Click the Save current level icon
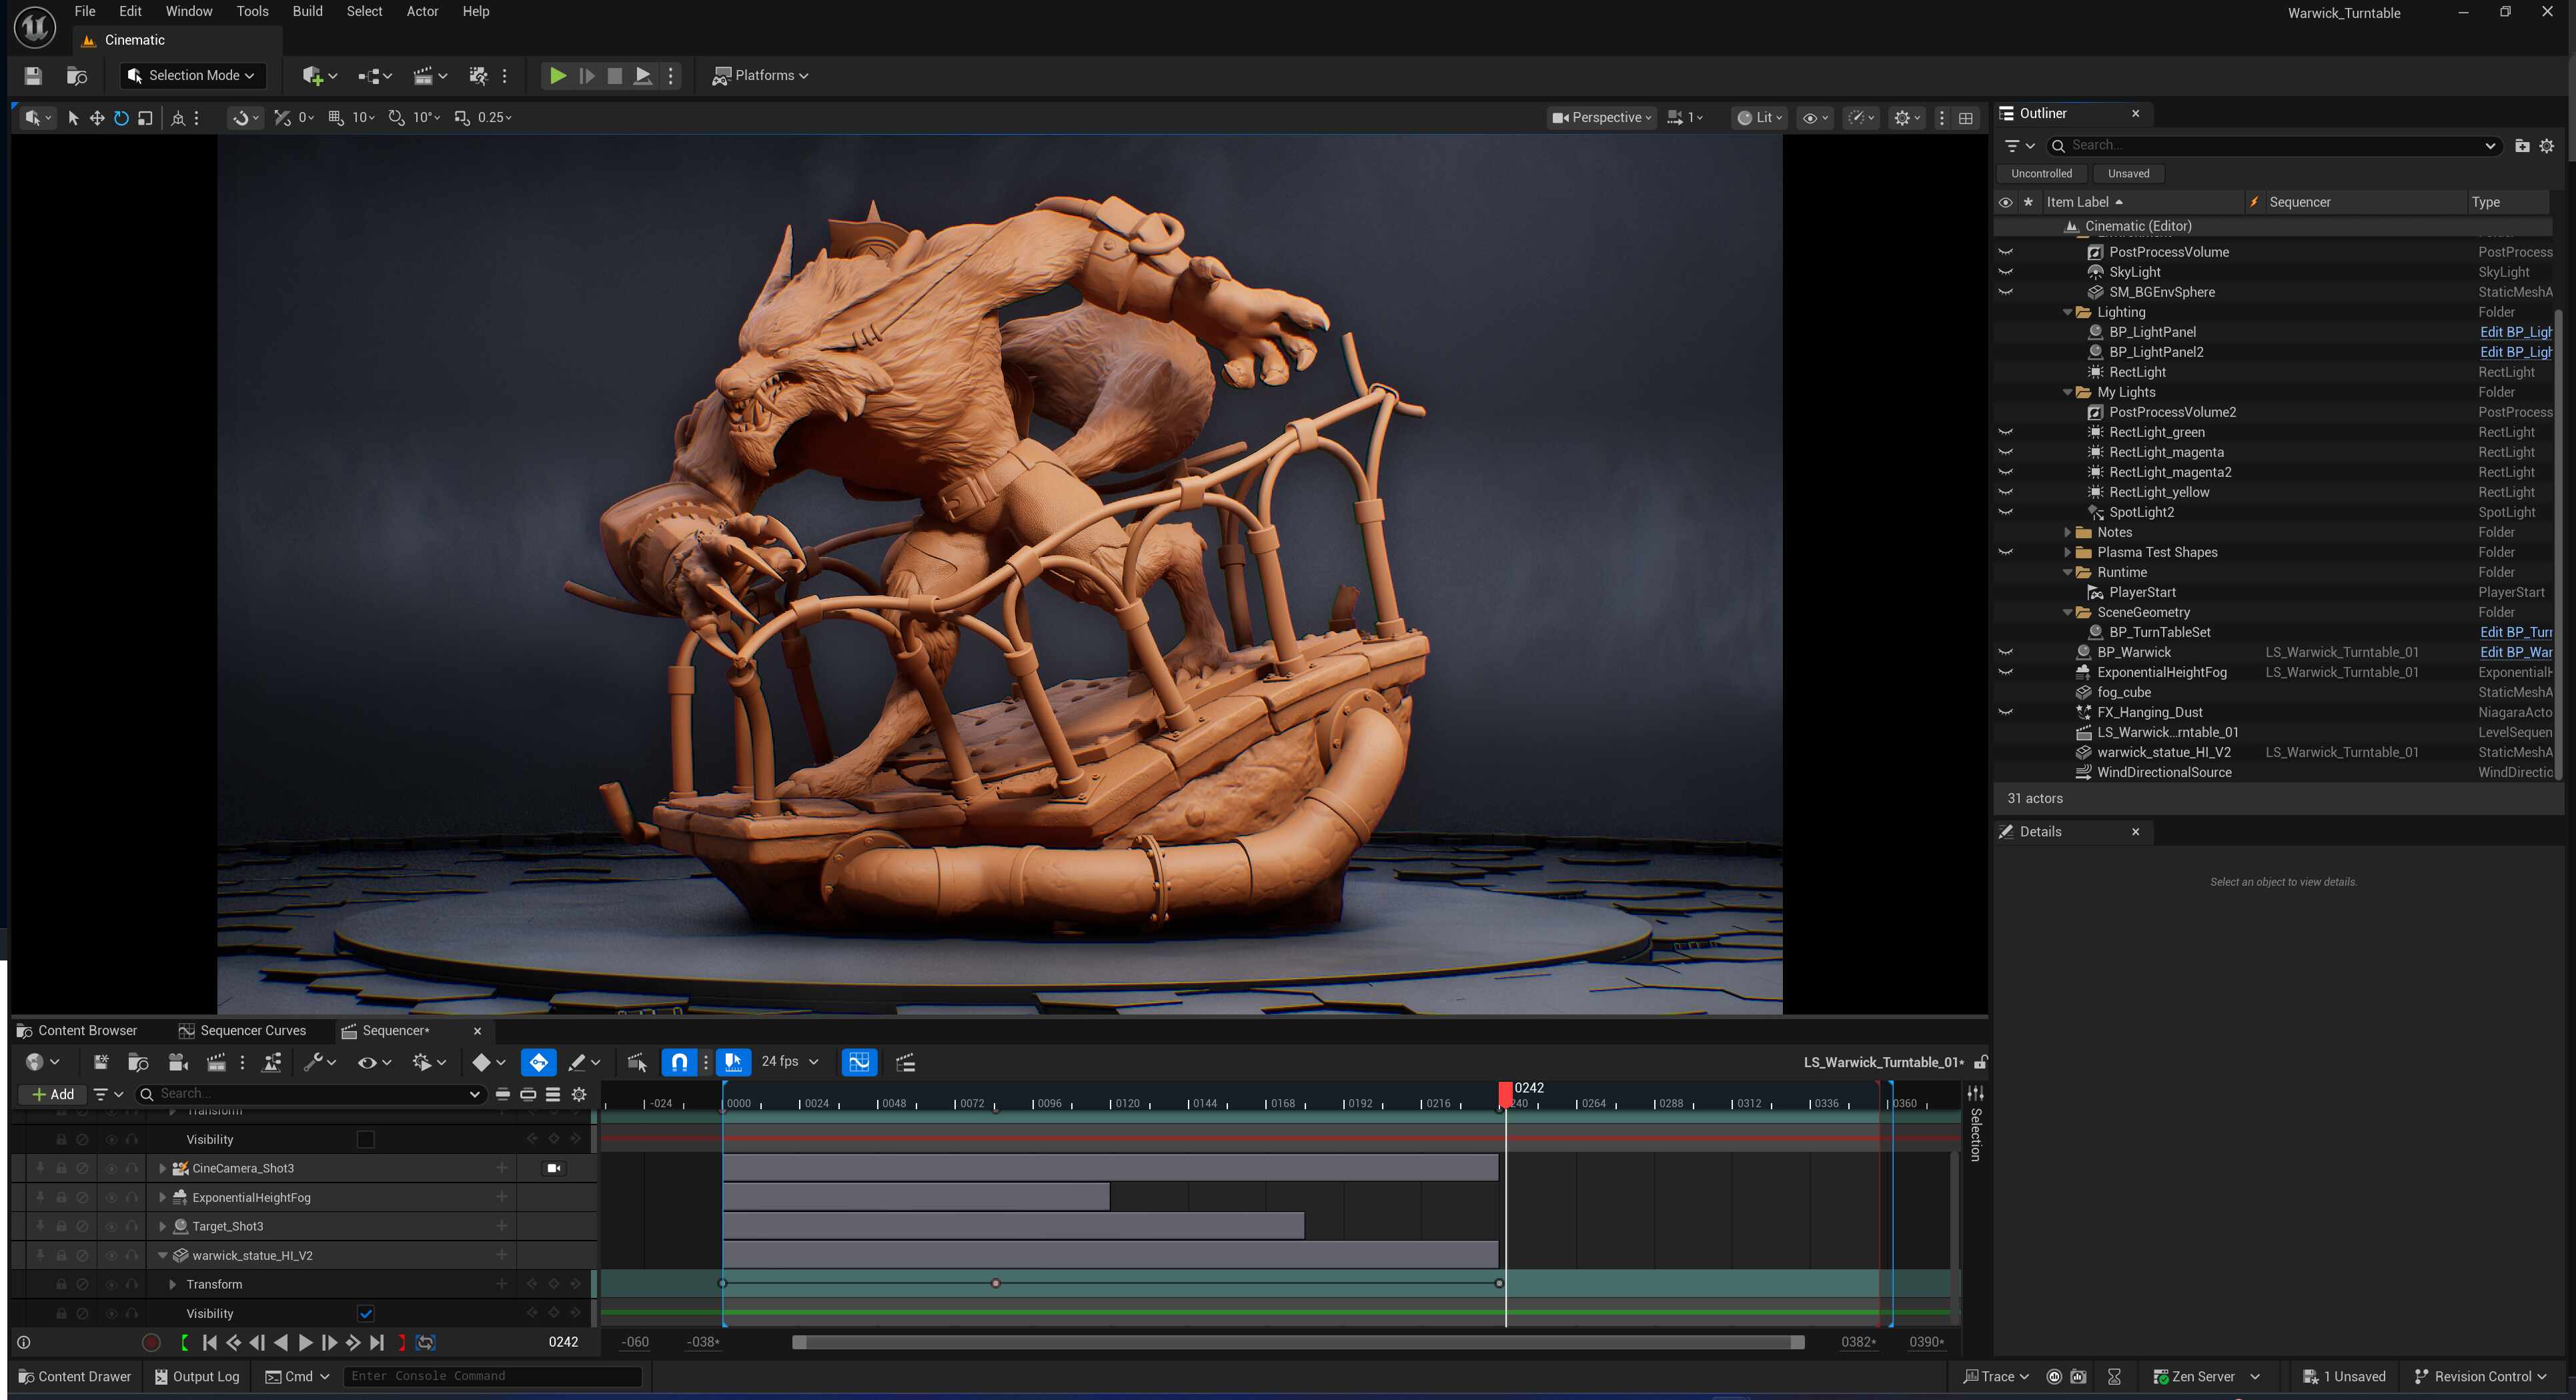The image size is (2576, 1400). click(33, 76)
